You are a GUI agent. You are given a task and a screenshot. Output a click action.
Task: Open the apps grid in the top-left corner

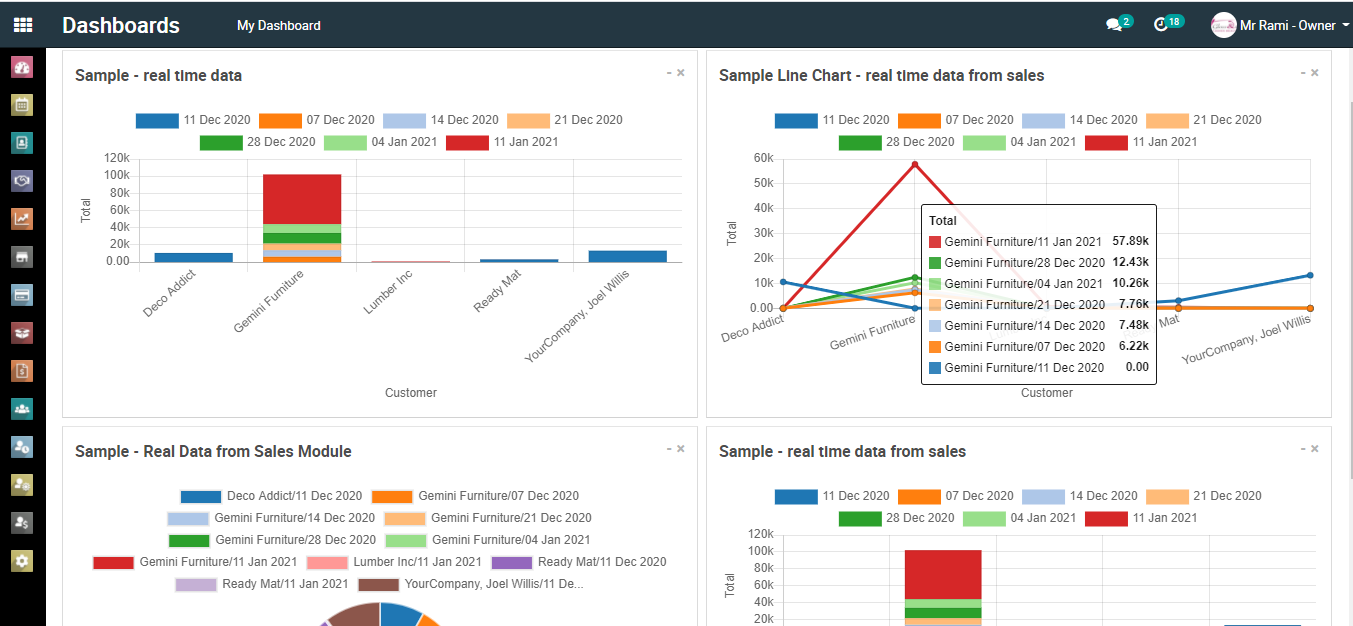[x=22, y=22]
